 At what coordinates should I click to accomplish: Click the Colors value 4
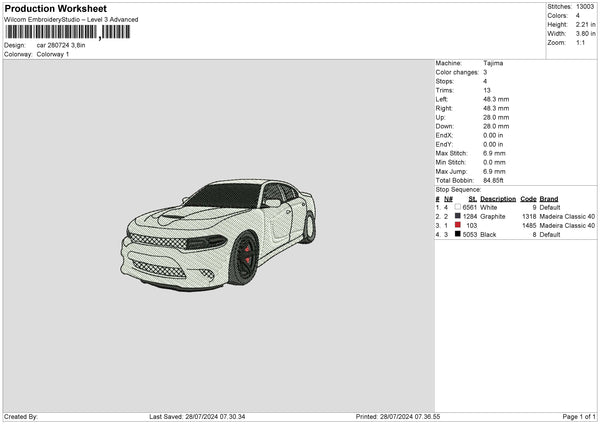(x=578, y=16)
